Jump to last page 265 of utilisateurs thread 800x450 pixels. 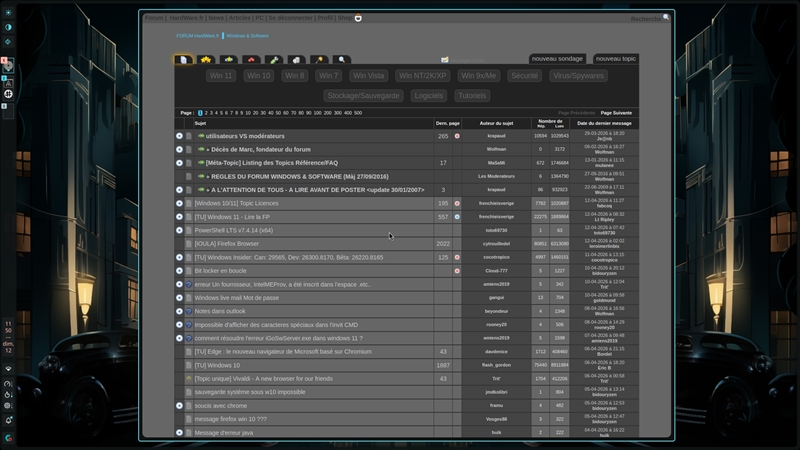443,136
